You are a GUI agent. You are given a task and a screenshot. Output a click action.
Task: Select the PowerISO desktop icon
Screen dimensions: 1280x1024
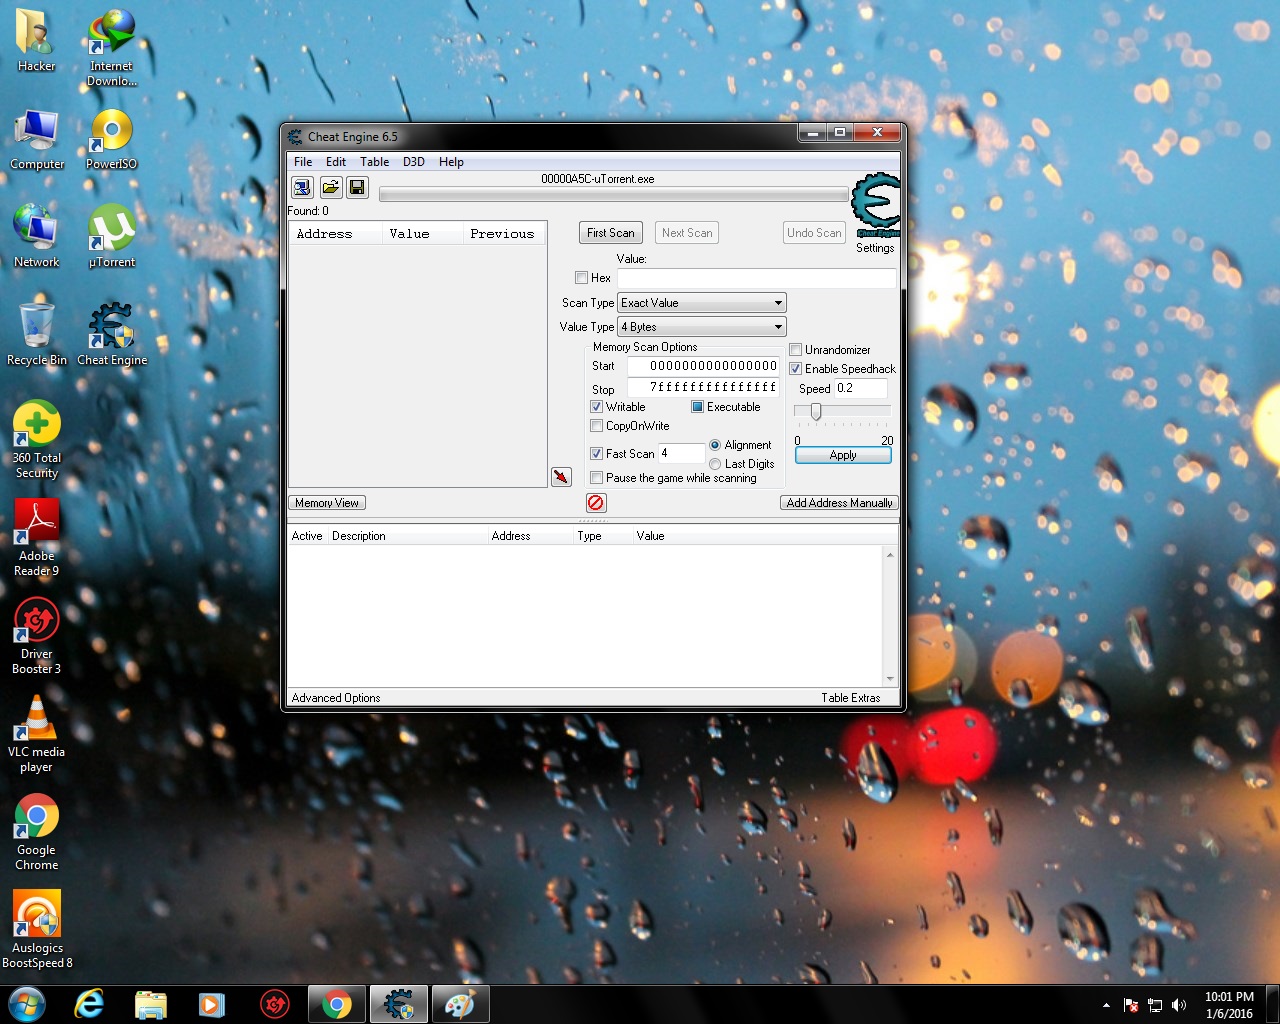(111, 140)
